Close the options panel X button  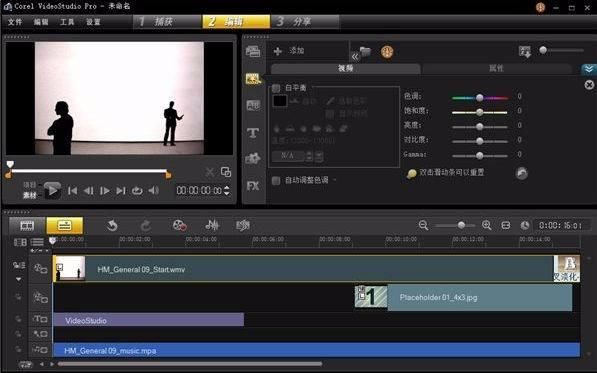[589, 84]
